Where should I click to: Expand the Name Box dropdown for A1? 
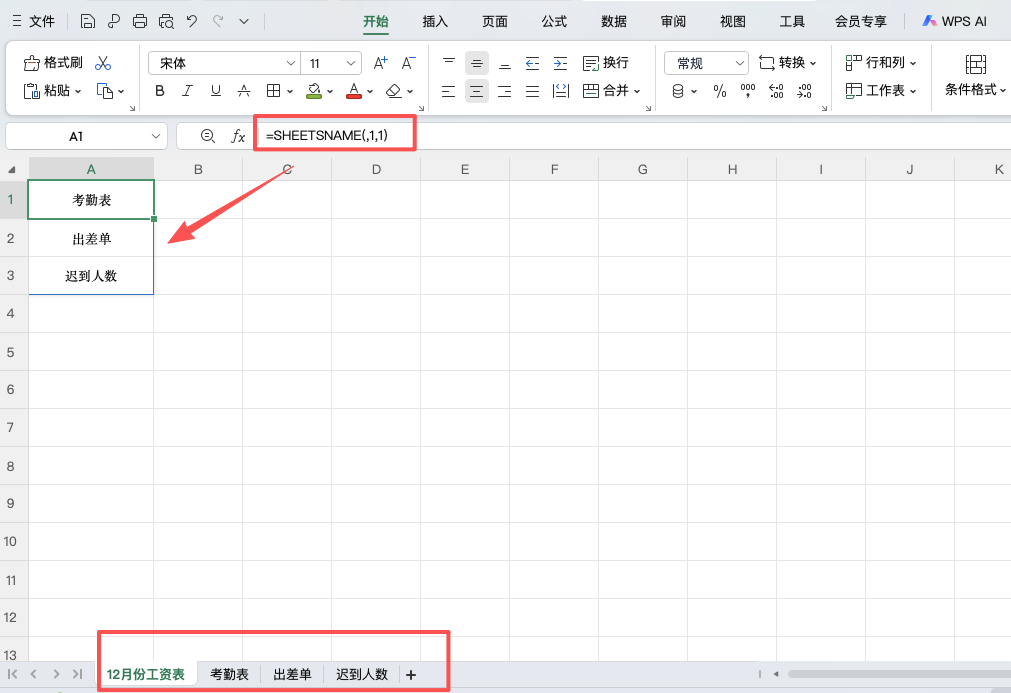[156, 136]
